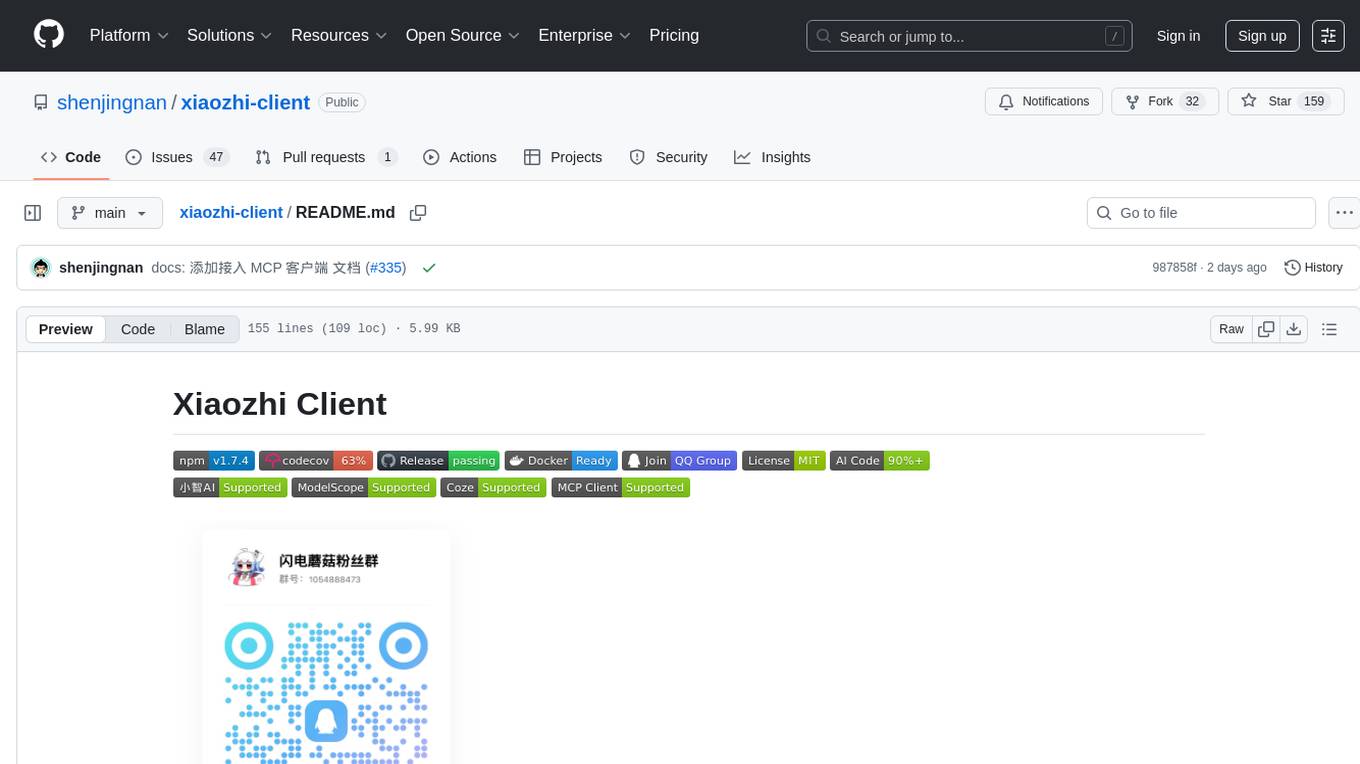The width and height of the screenshot is (1360, 764).
Task: Open the main branch selector
Action: click(110, 213)
